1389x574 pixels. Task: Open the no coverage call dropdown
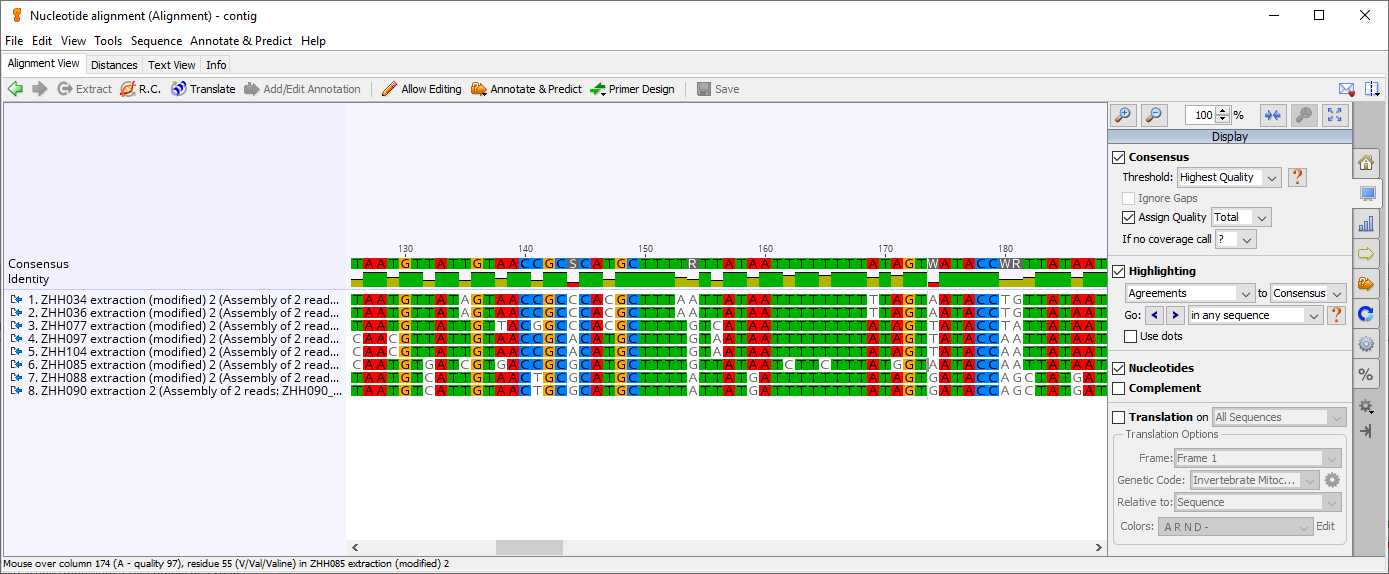coord(1236,239)
